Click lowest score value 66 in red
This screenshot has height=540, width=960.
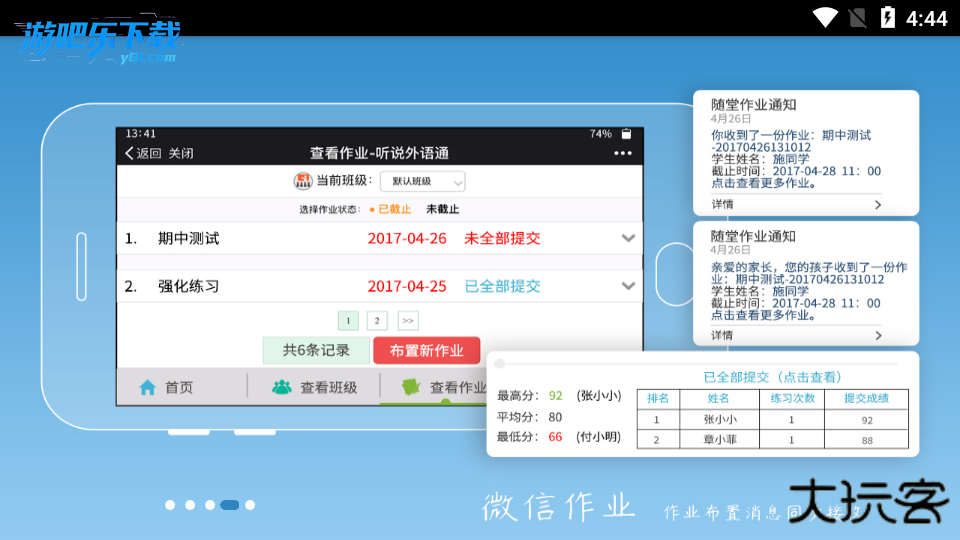click(555, 437)
